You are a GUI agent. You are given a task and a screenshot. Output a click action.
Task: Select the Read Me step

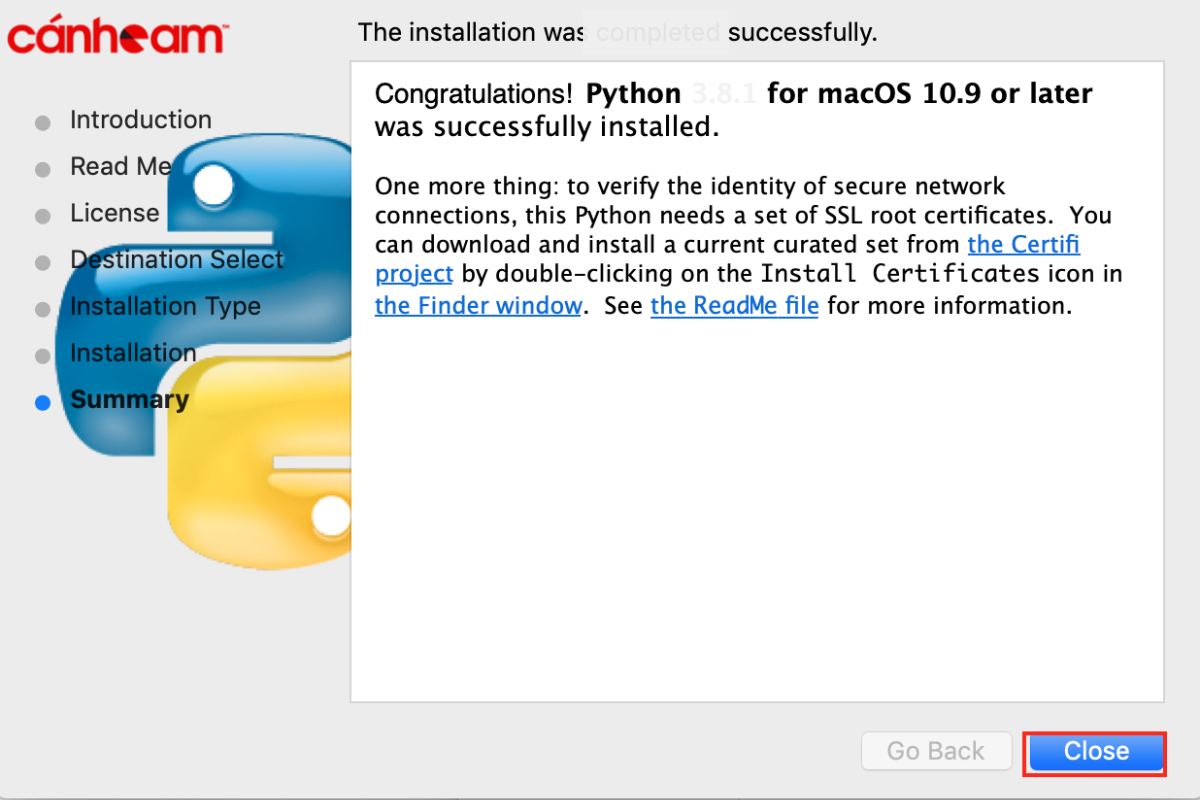121,167
